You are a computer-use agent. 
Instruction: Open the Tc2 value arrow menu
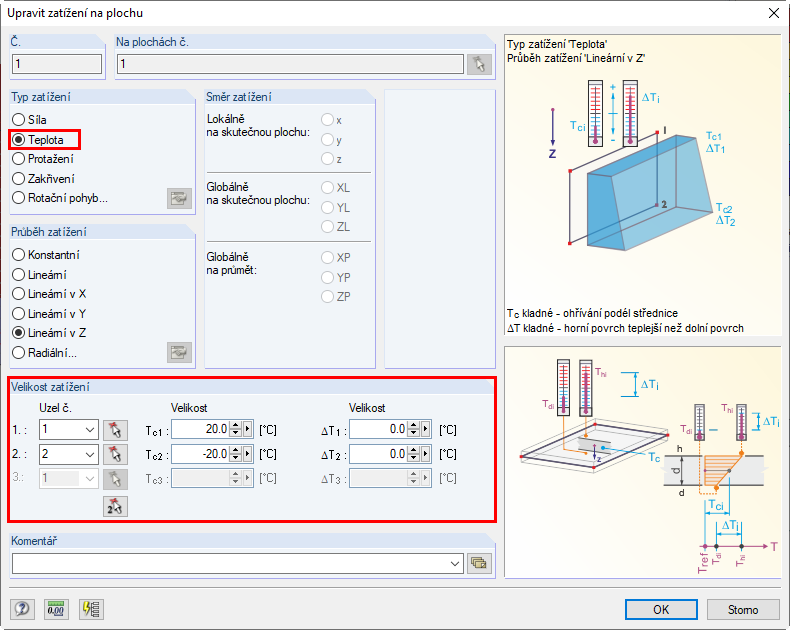pos(247,454)
